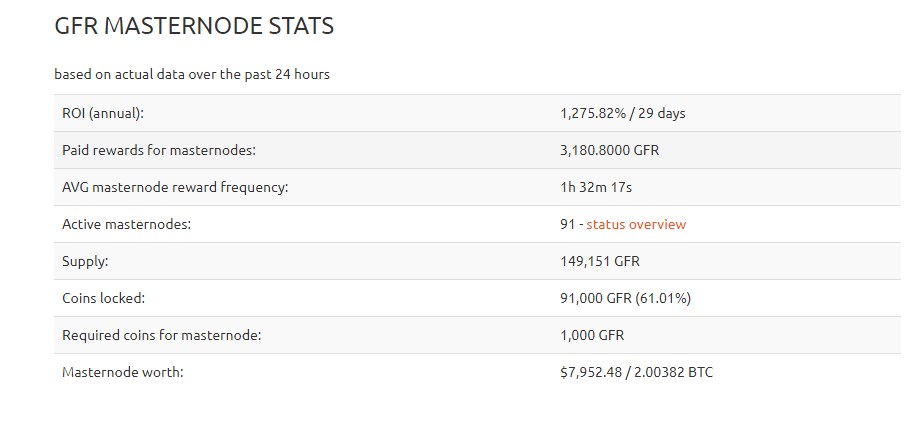Click the 1,275.82% / 29 days value
The width and height of the screenshot is (908, 424).
point(623,114)
